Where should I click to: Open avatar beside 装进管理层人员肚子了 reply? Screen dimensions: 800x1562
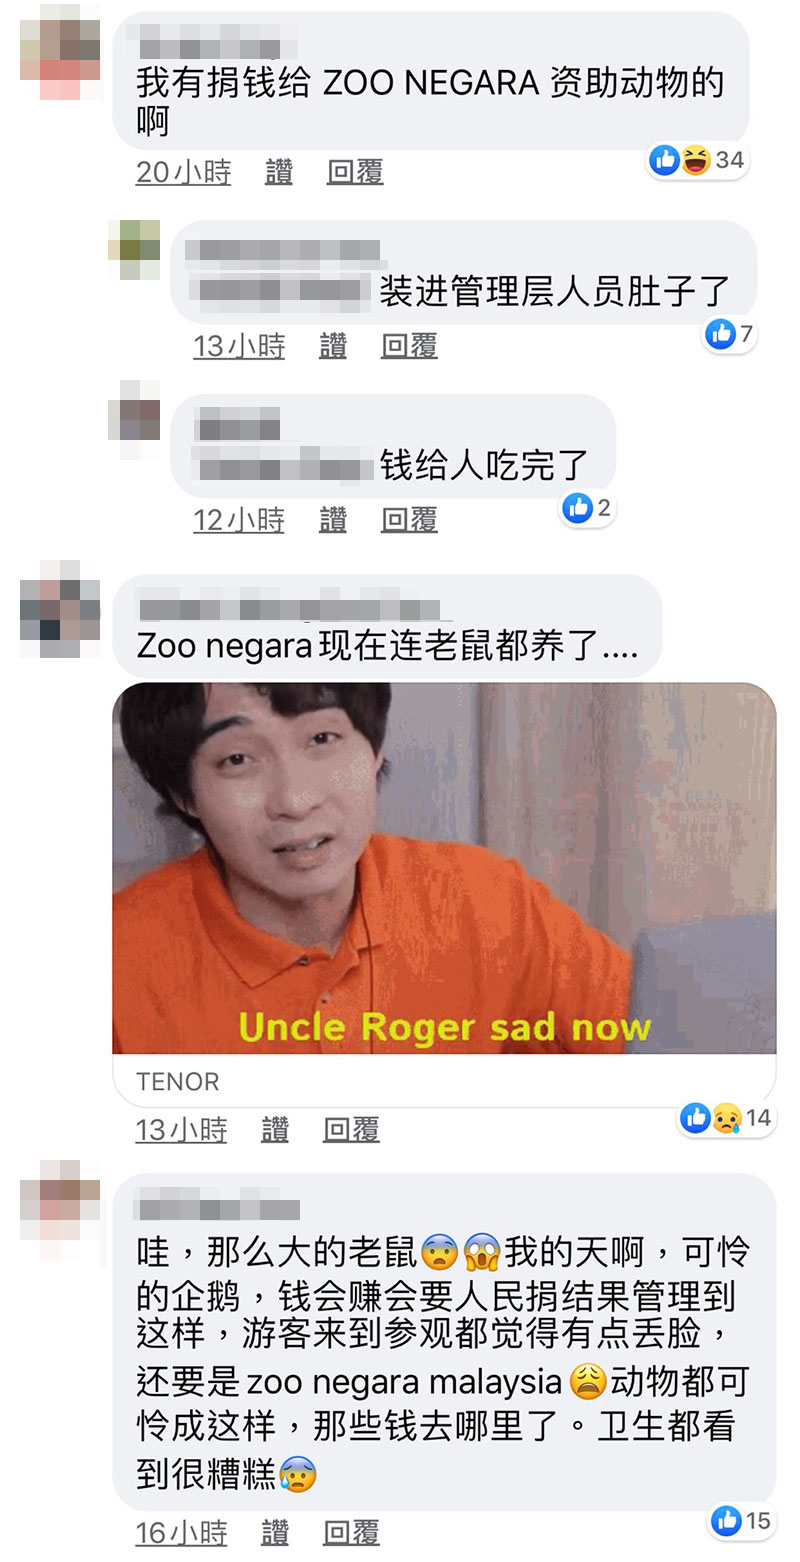point(134,249)
